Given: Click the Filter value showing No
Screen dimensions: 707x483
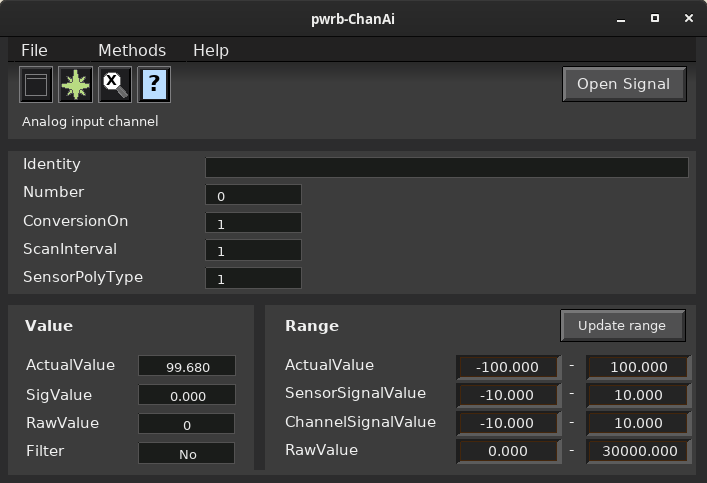Looking at the screenshot, I should coord(187,453).
